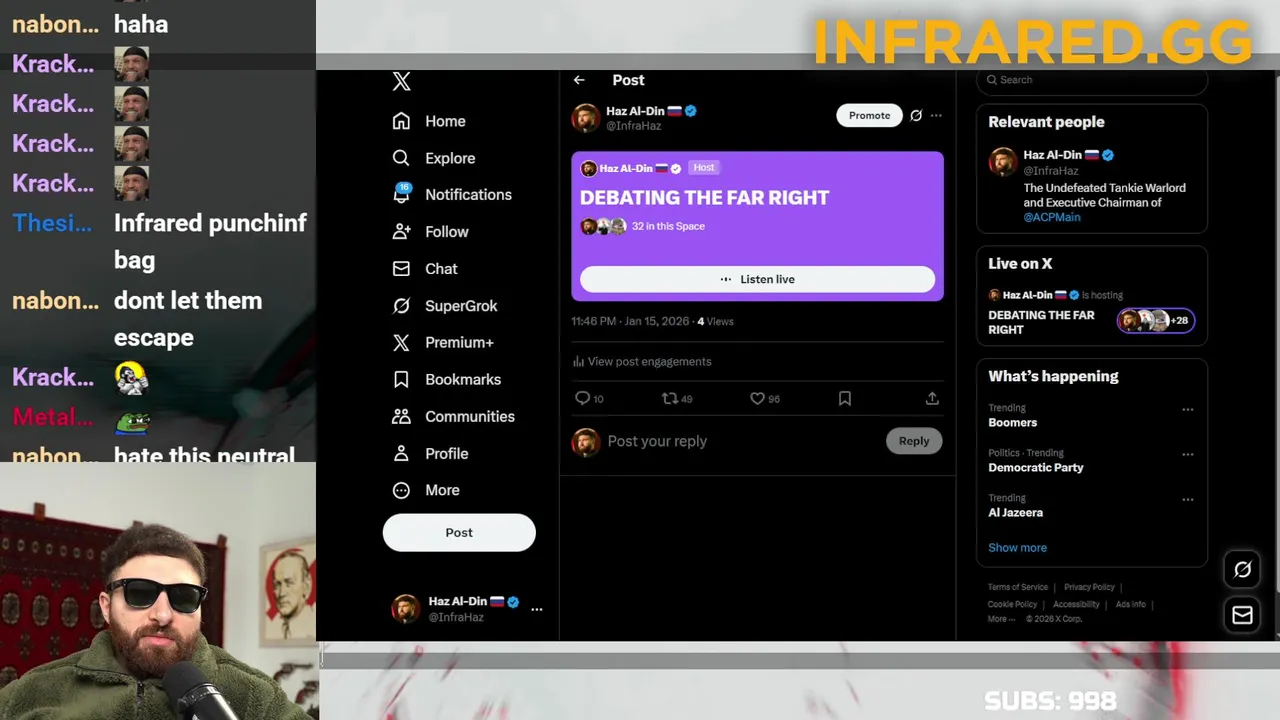Click the More circle icon
This screenshot has width=1280, height=720.
click(401, 491)
